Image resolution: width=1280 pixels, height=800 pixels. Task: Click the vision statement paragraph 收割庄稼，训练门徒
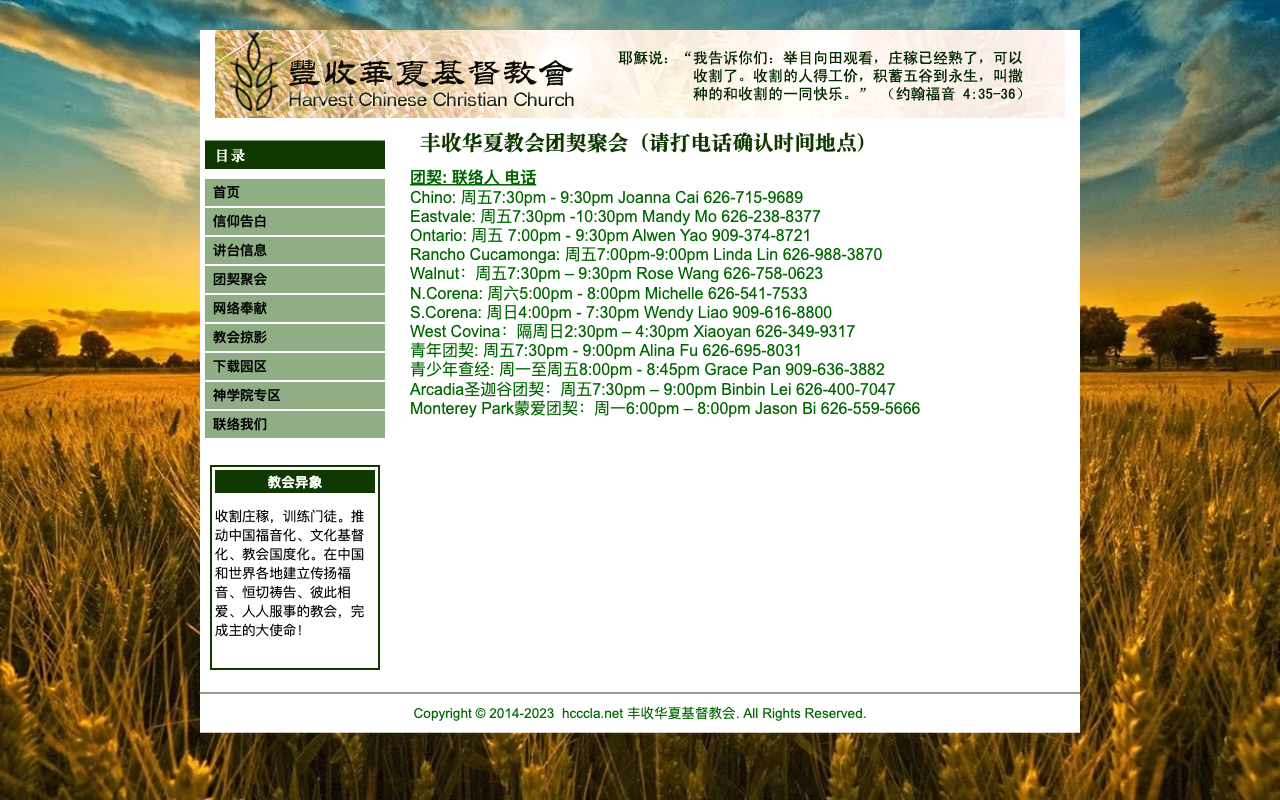pos(290,573)
